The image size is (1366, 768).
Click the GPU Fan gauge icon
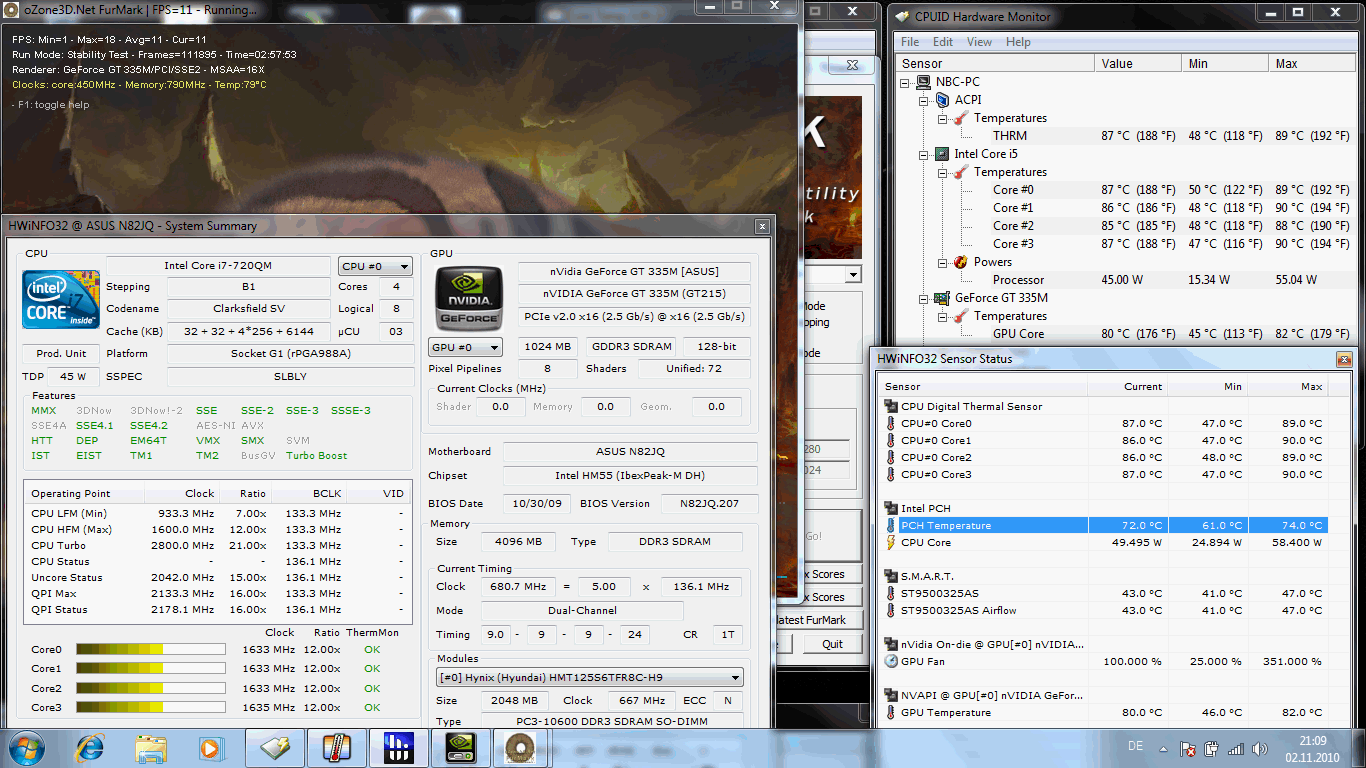tap(891, 661)
